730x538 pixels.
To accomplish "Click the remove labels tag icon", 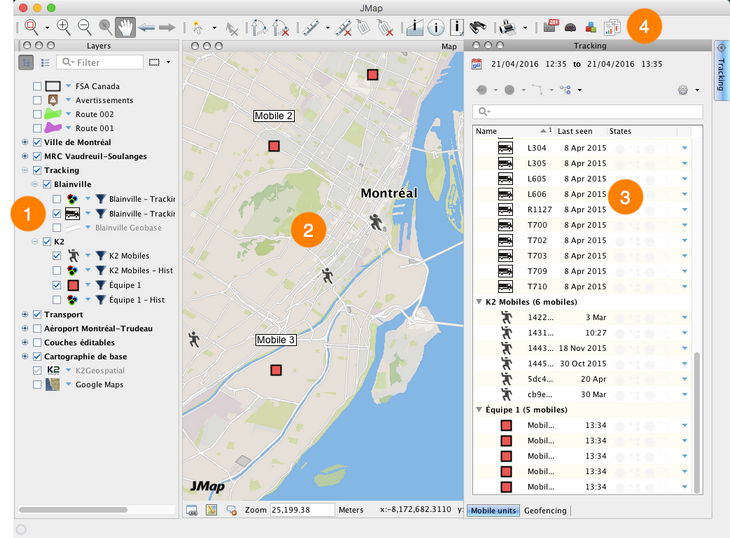I will [x=385, y=28].
